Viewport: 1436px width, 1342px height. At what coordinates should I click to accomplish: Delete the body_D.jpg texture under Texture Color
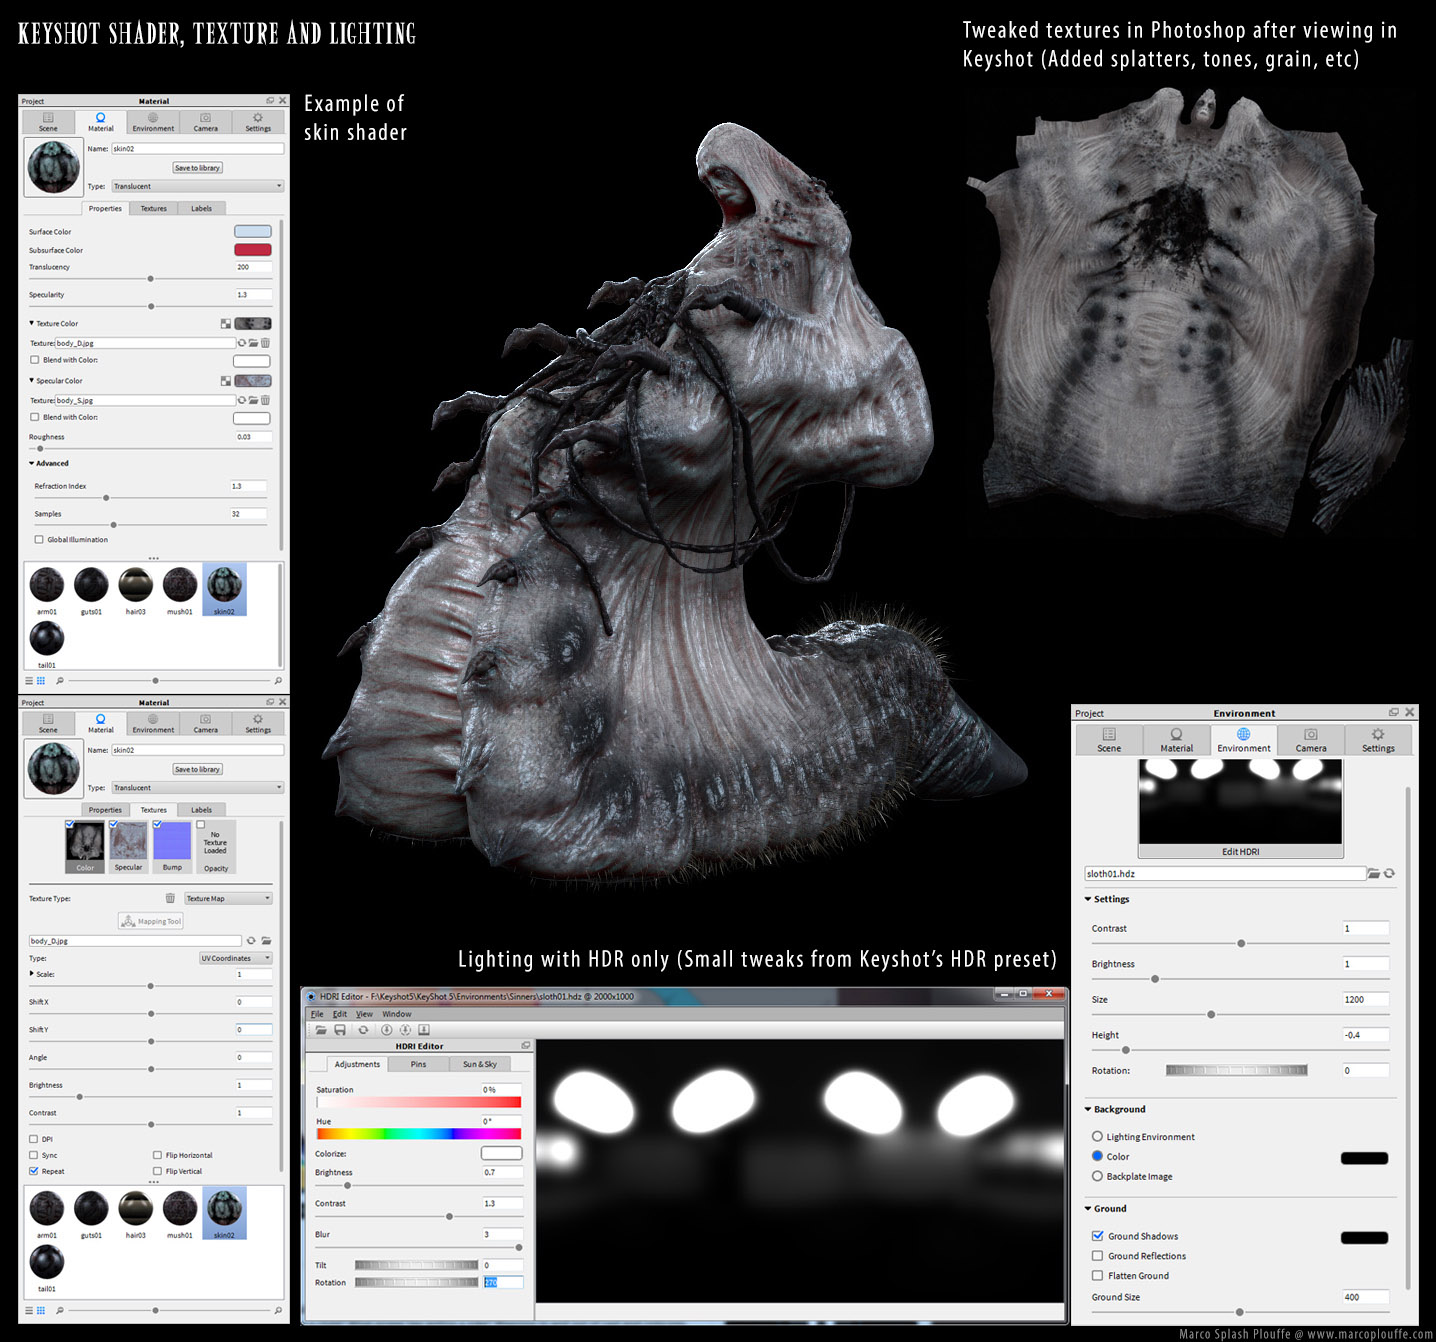[265, 343]
